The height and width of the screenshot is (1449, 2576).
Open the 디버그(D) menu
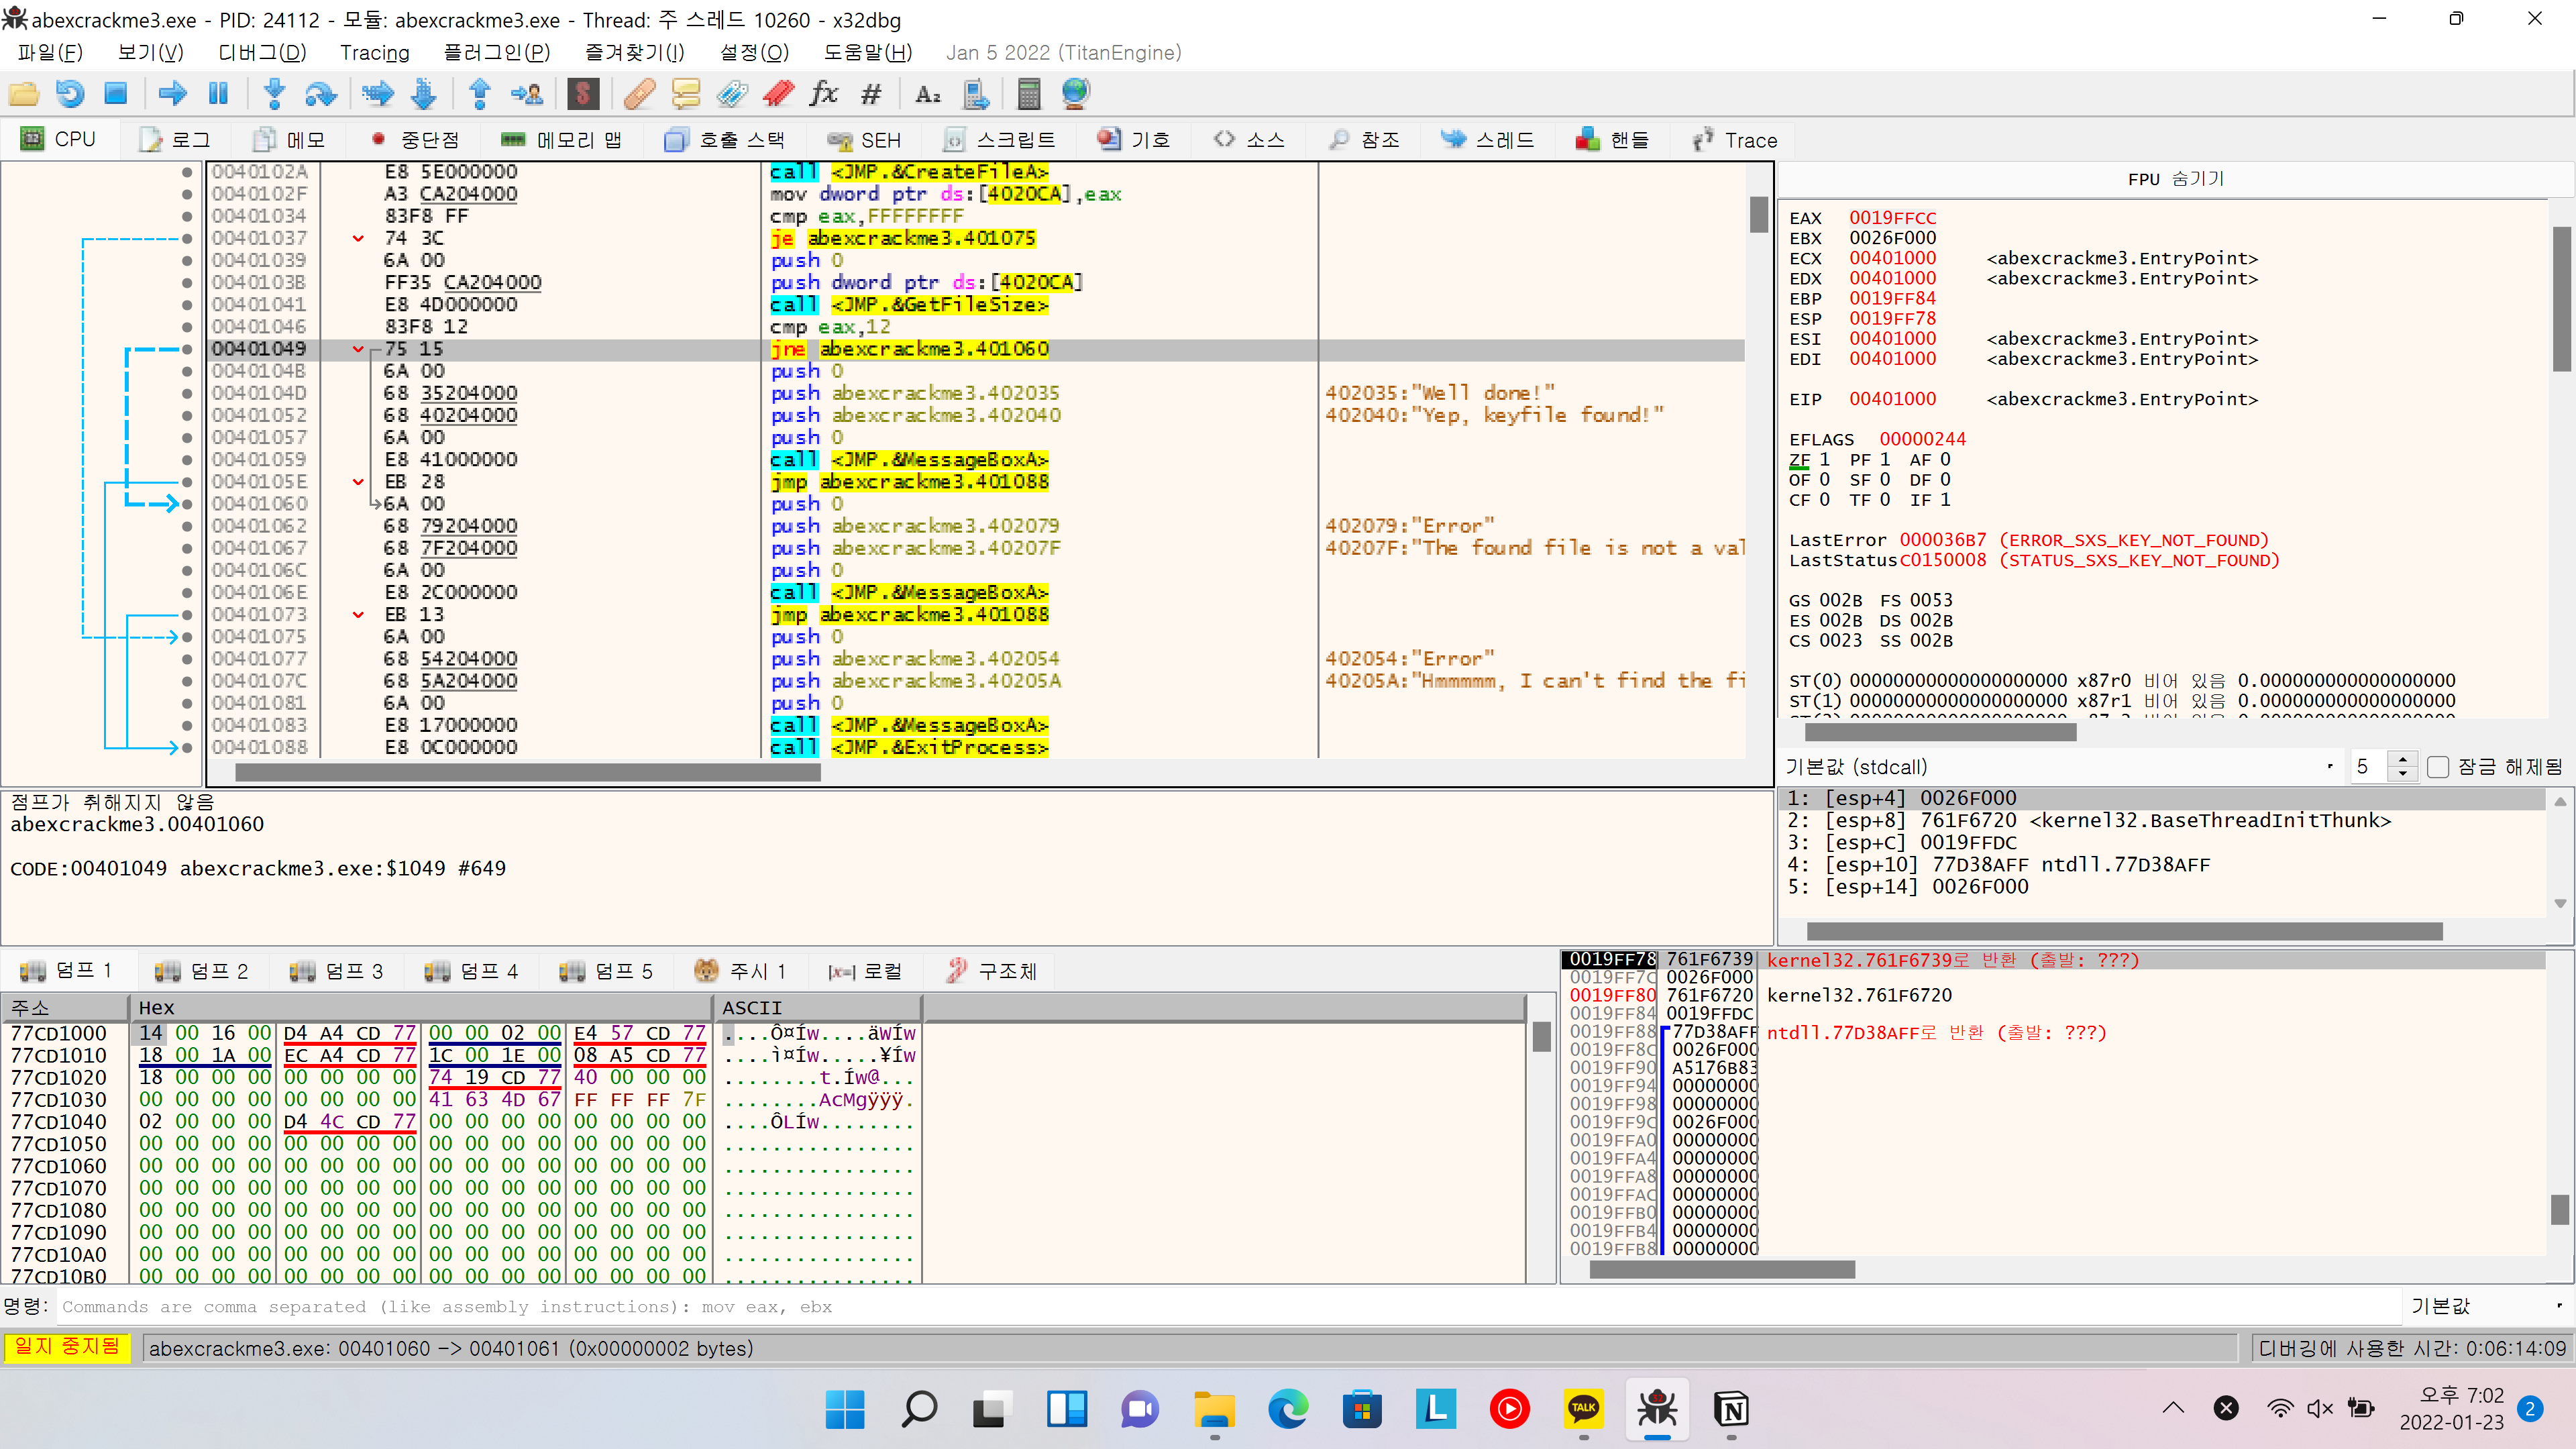[x=262, y=53]
